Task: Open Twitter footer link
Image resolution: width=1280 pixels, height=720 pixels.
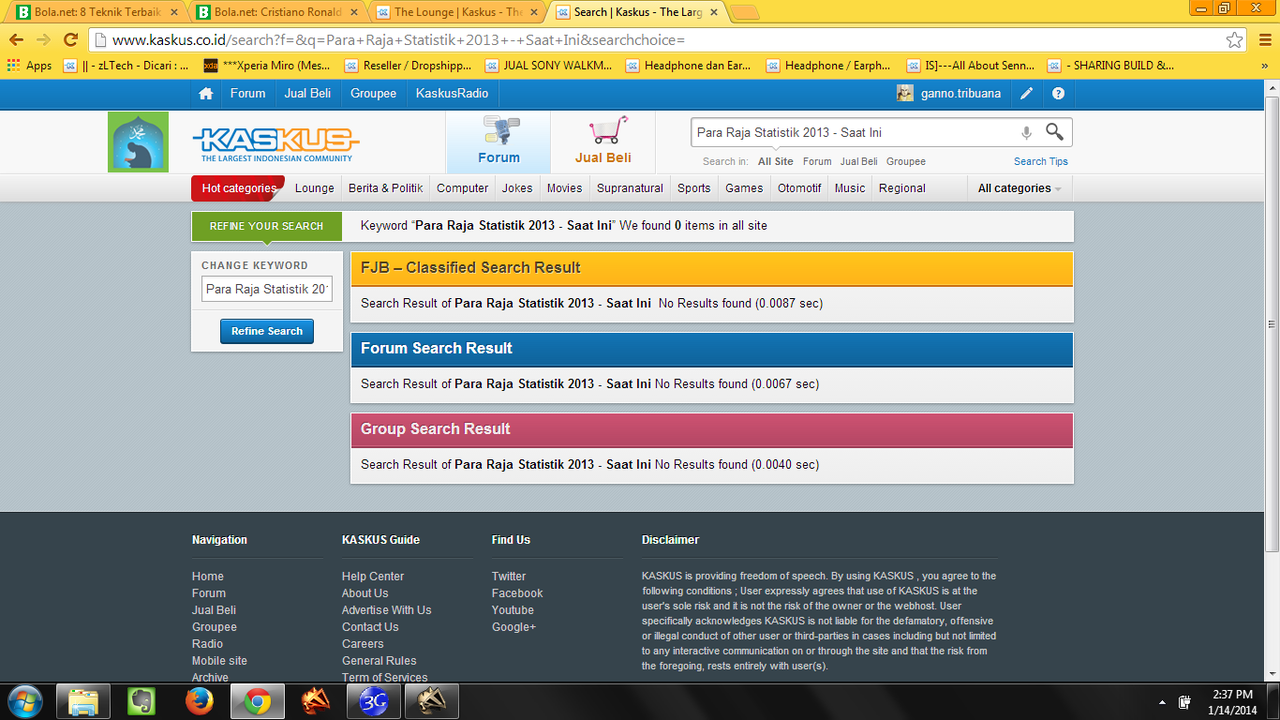Action: [x=509, y=576]
